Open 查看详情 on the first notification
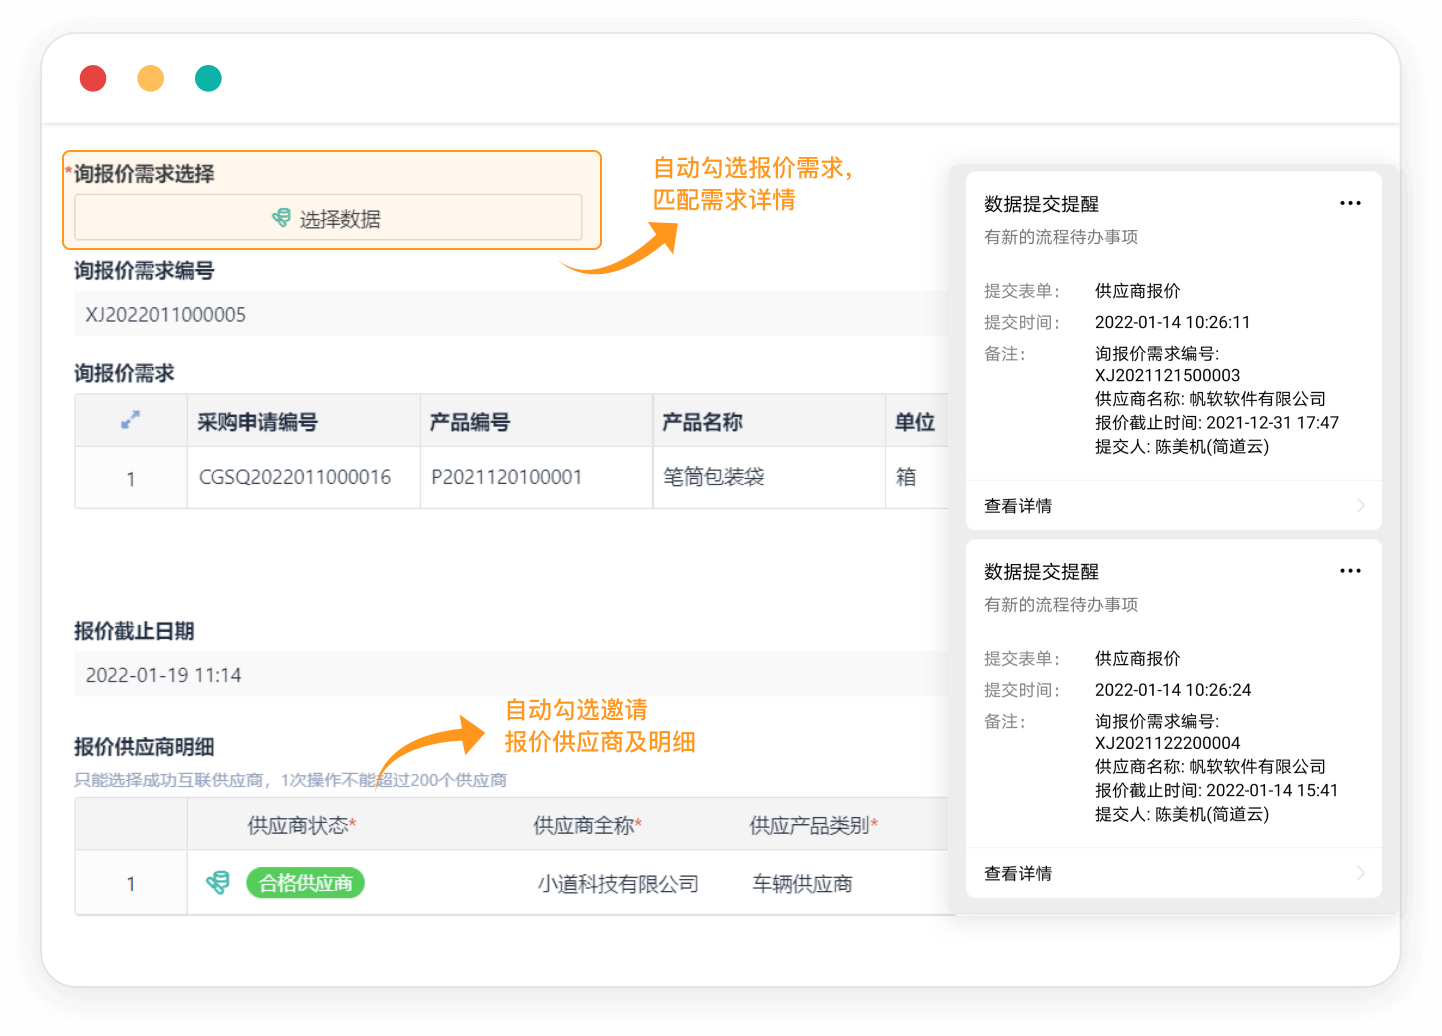The image size is (1442, 1036). (x=1018, y=506)
